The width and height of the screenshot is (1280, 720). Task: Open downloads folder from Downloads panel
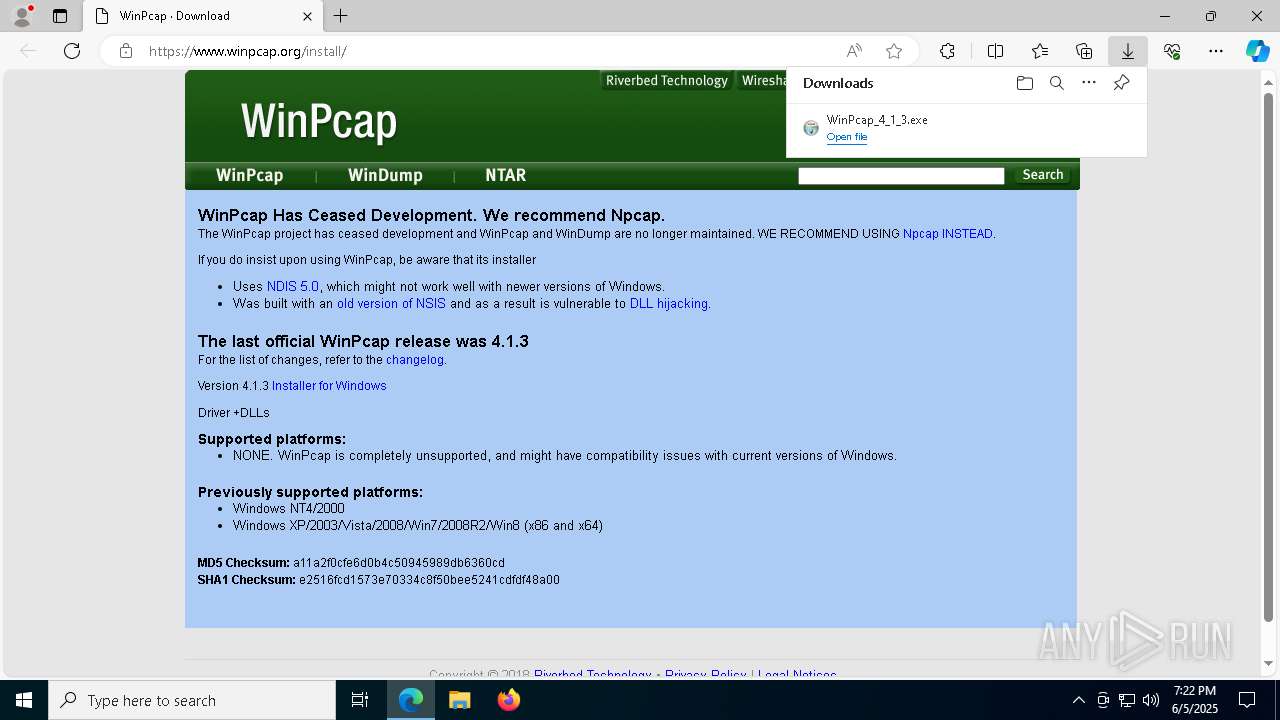click(1025, 83)
